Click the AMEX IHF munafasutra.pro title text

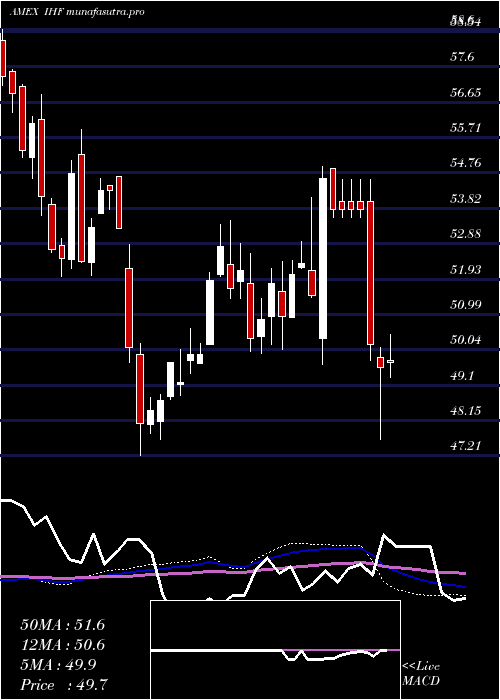(76, 12)
